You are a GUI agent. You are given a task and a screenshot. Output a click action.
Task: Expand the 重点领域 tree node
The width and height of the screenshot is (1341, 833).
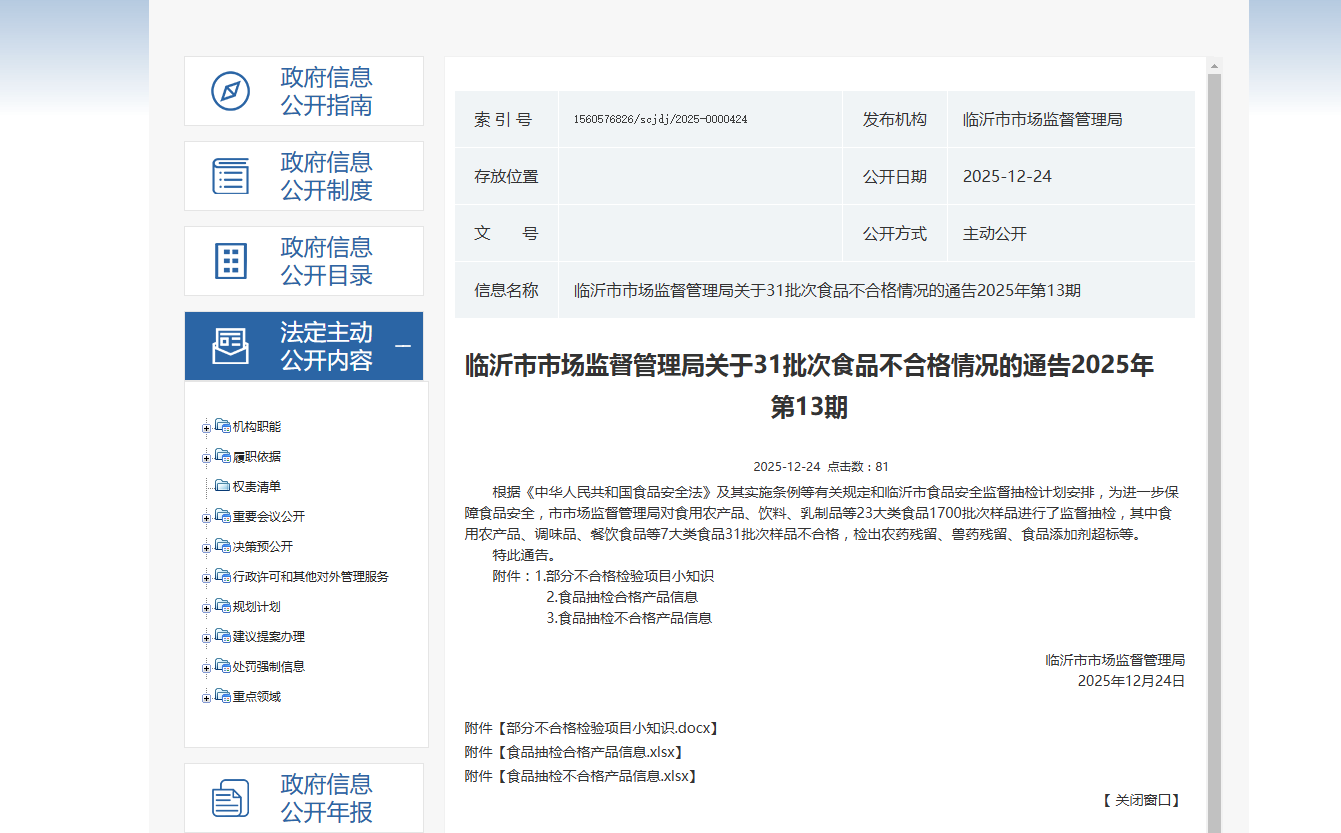pyautogui.click(x=205, y=696)
